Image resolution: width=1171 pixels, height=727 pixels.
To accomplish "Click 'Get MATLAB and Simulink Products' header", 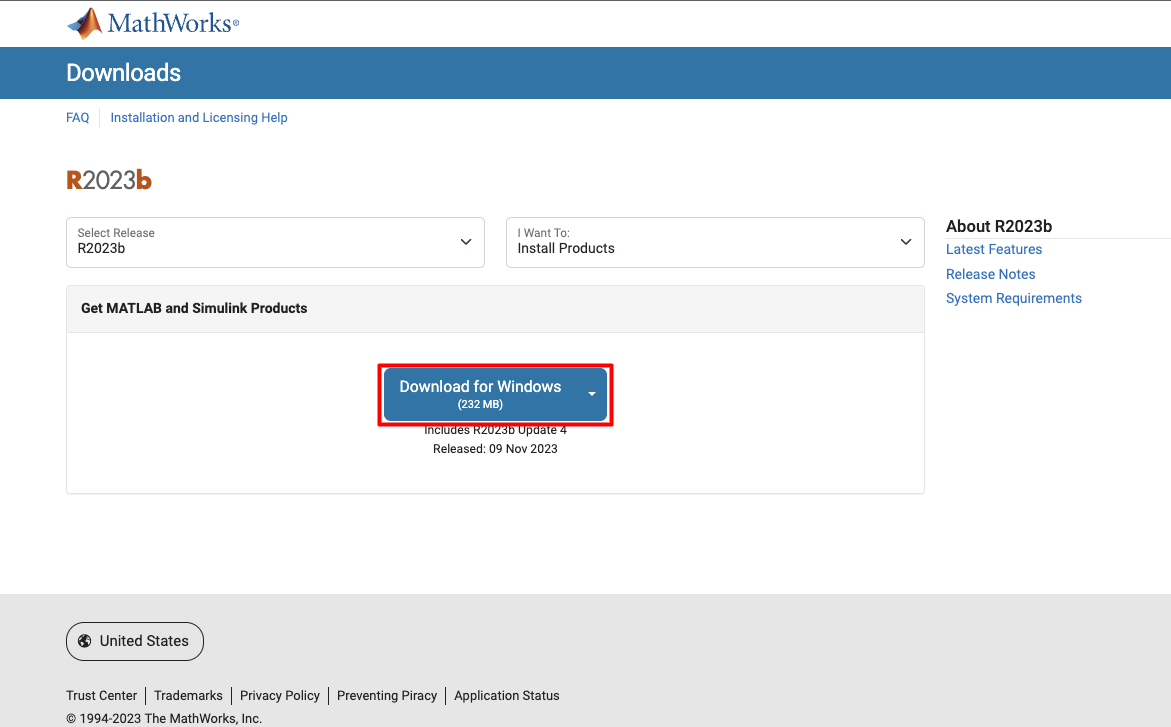I will 194,308.
